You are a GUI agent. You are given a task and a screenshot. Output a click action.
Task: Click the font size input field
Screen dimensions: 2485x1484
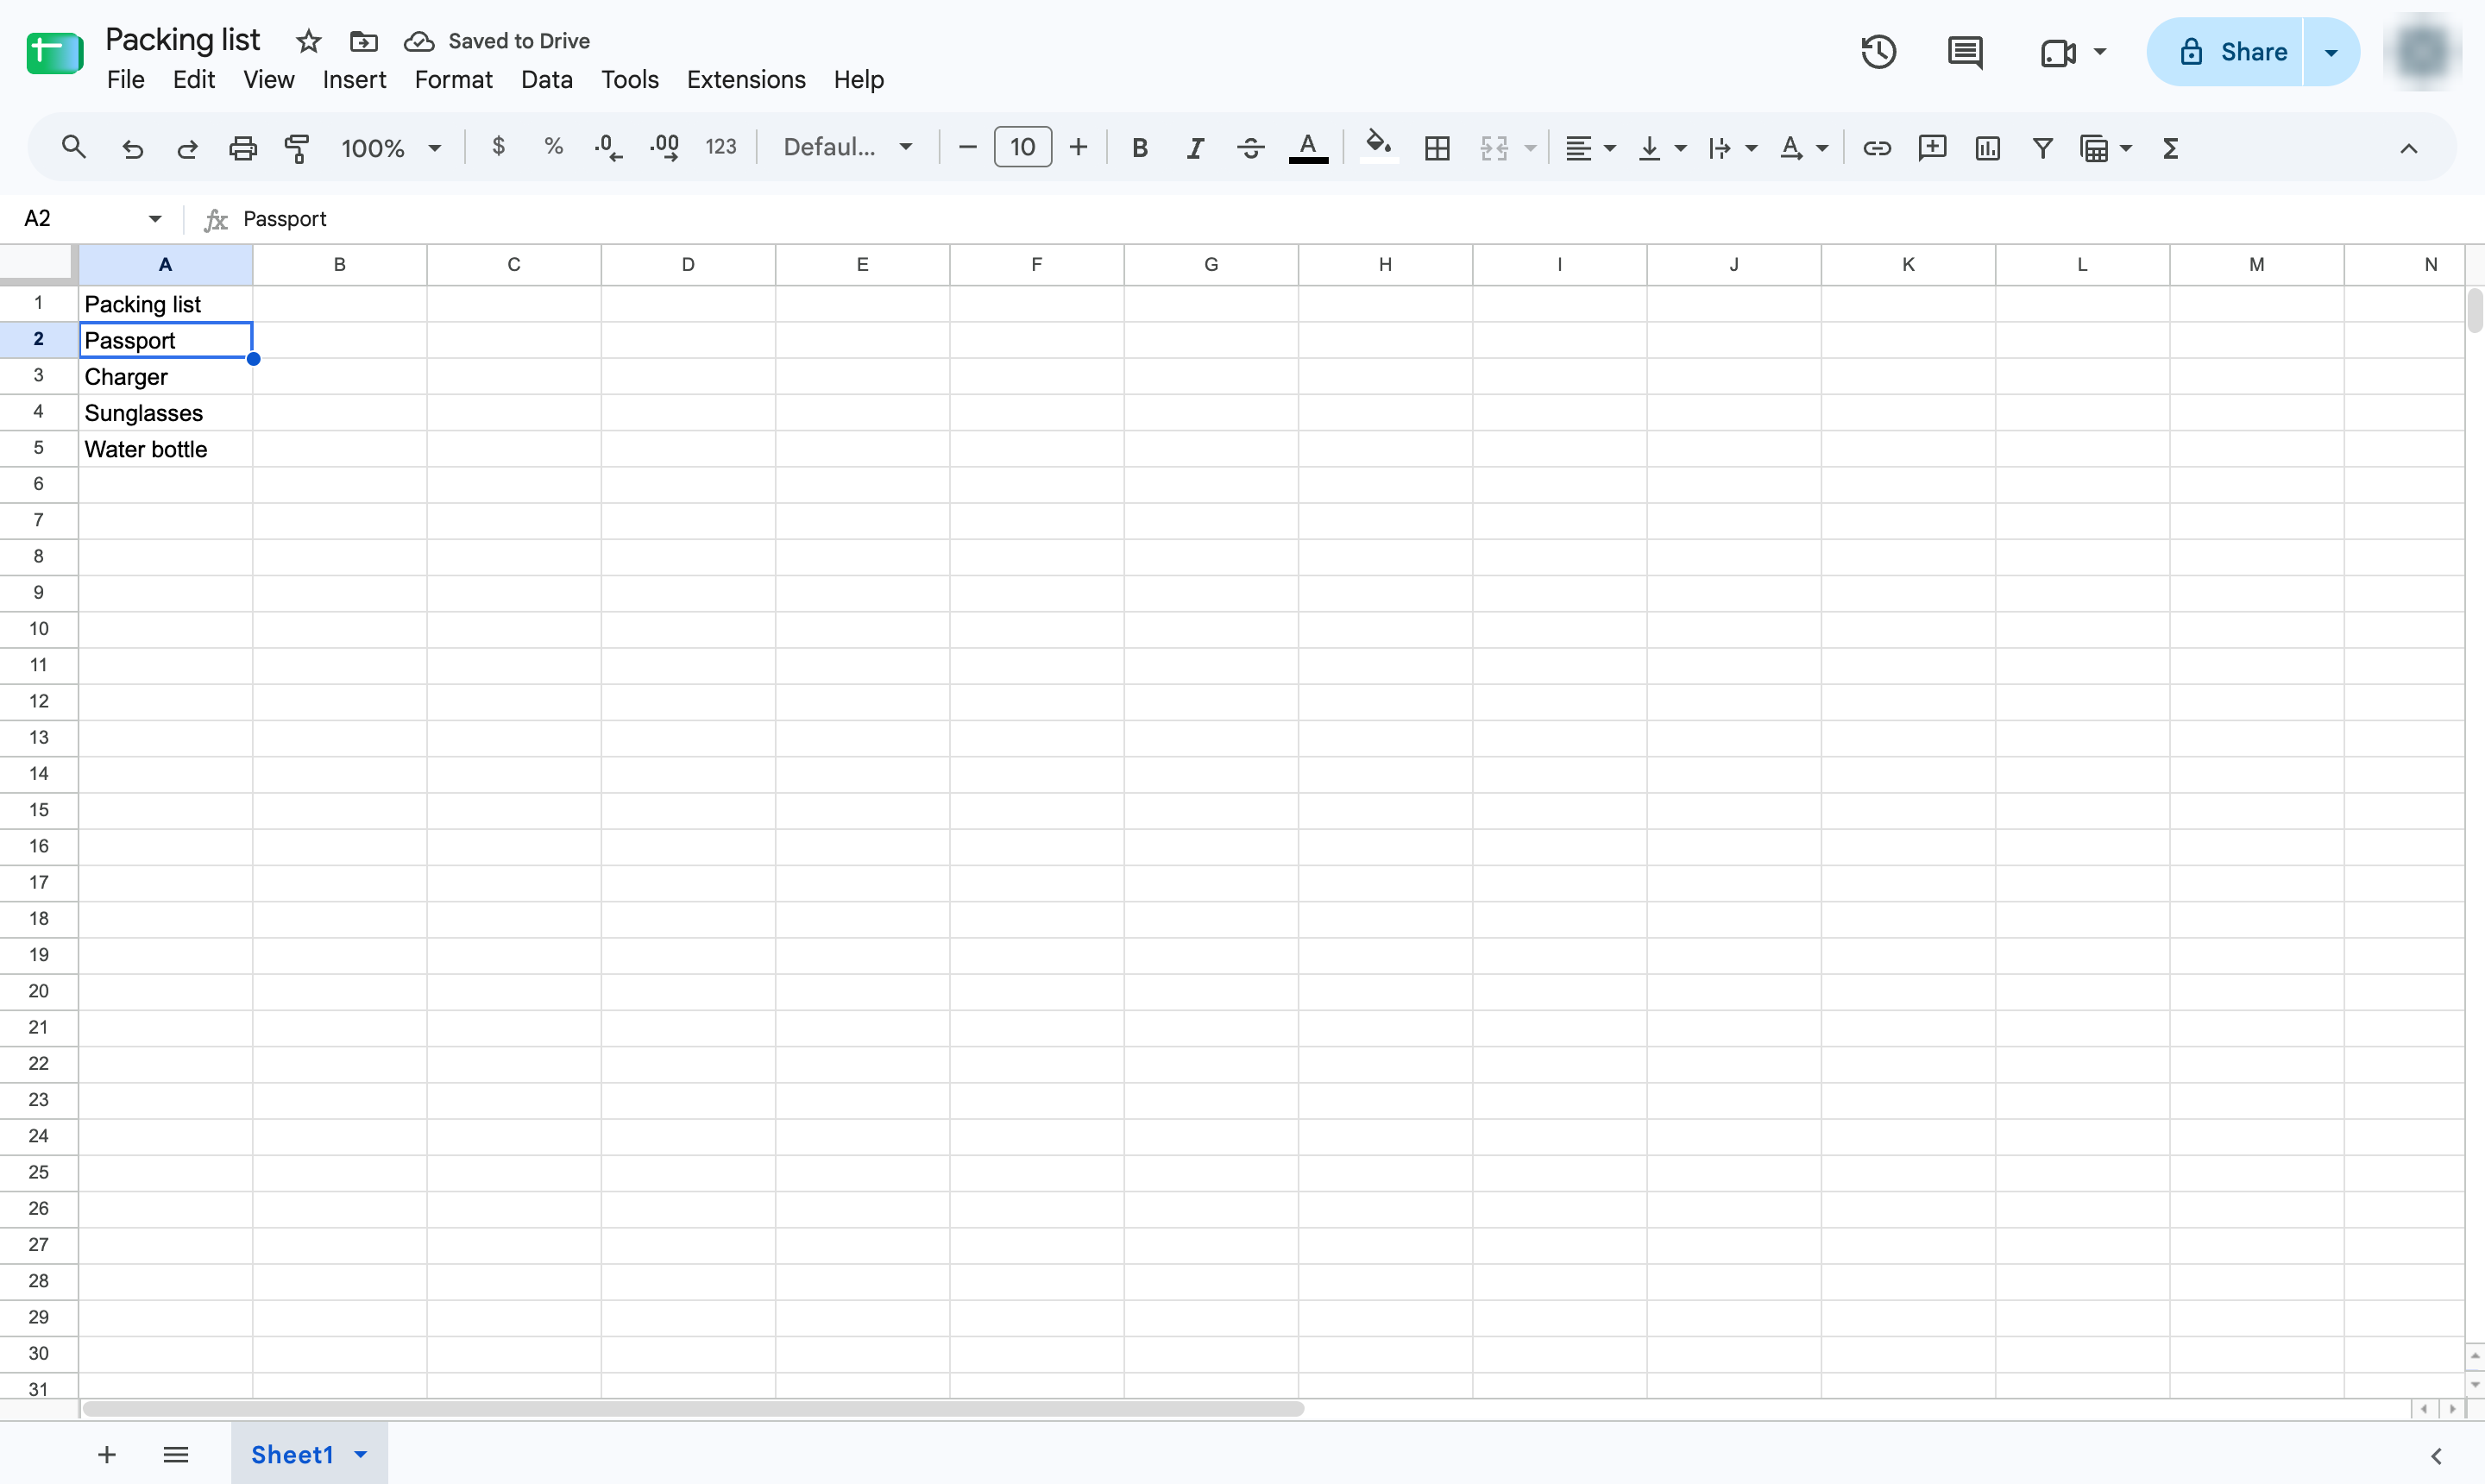[1022, 147]
